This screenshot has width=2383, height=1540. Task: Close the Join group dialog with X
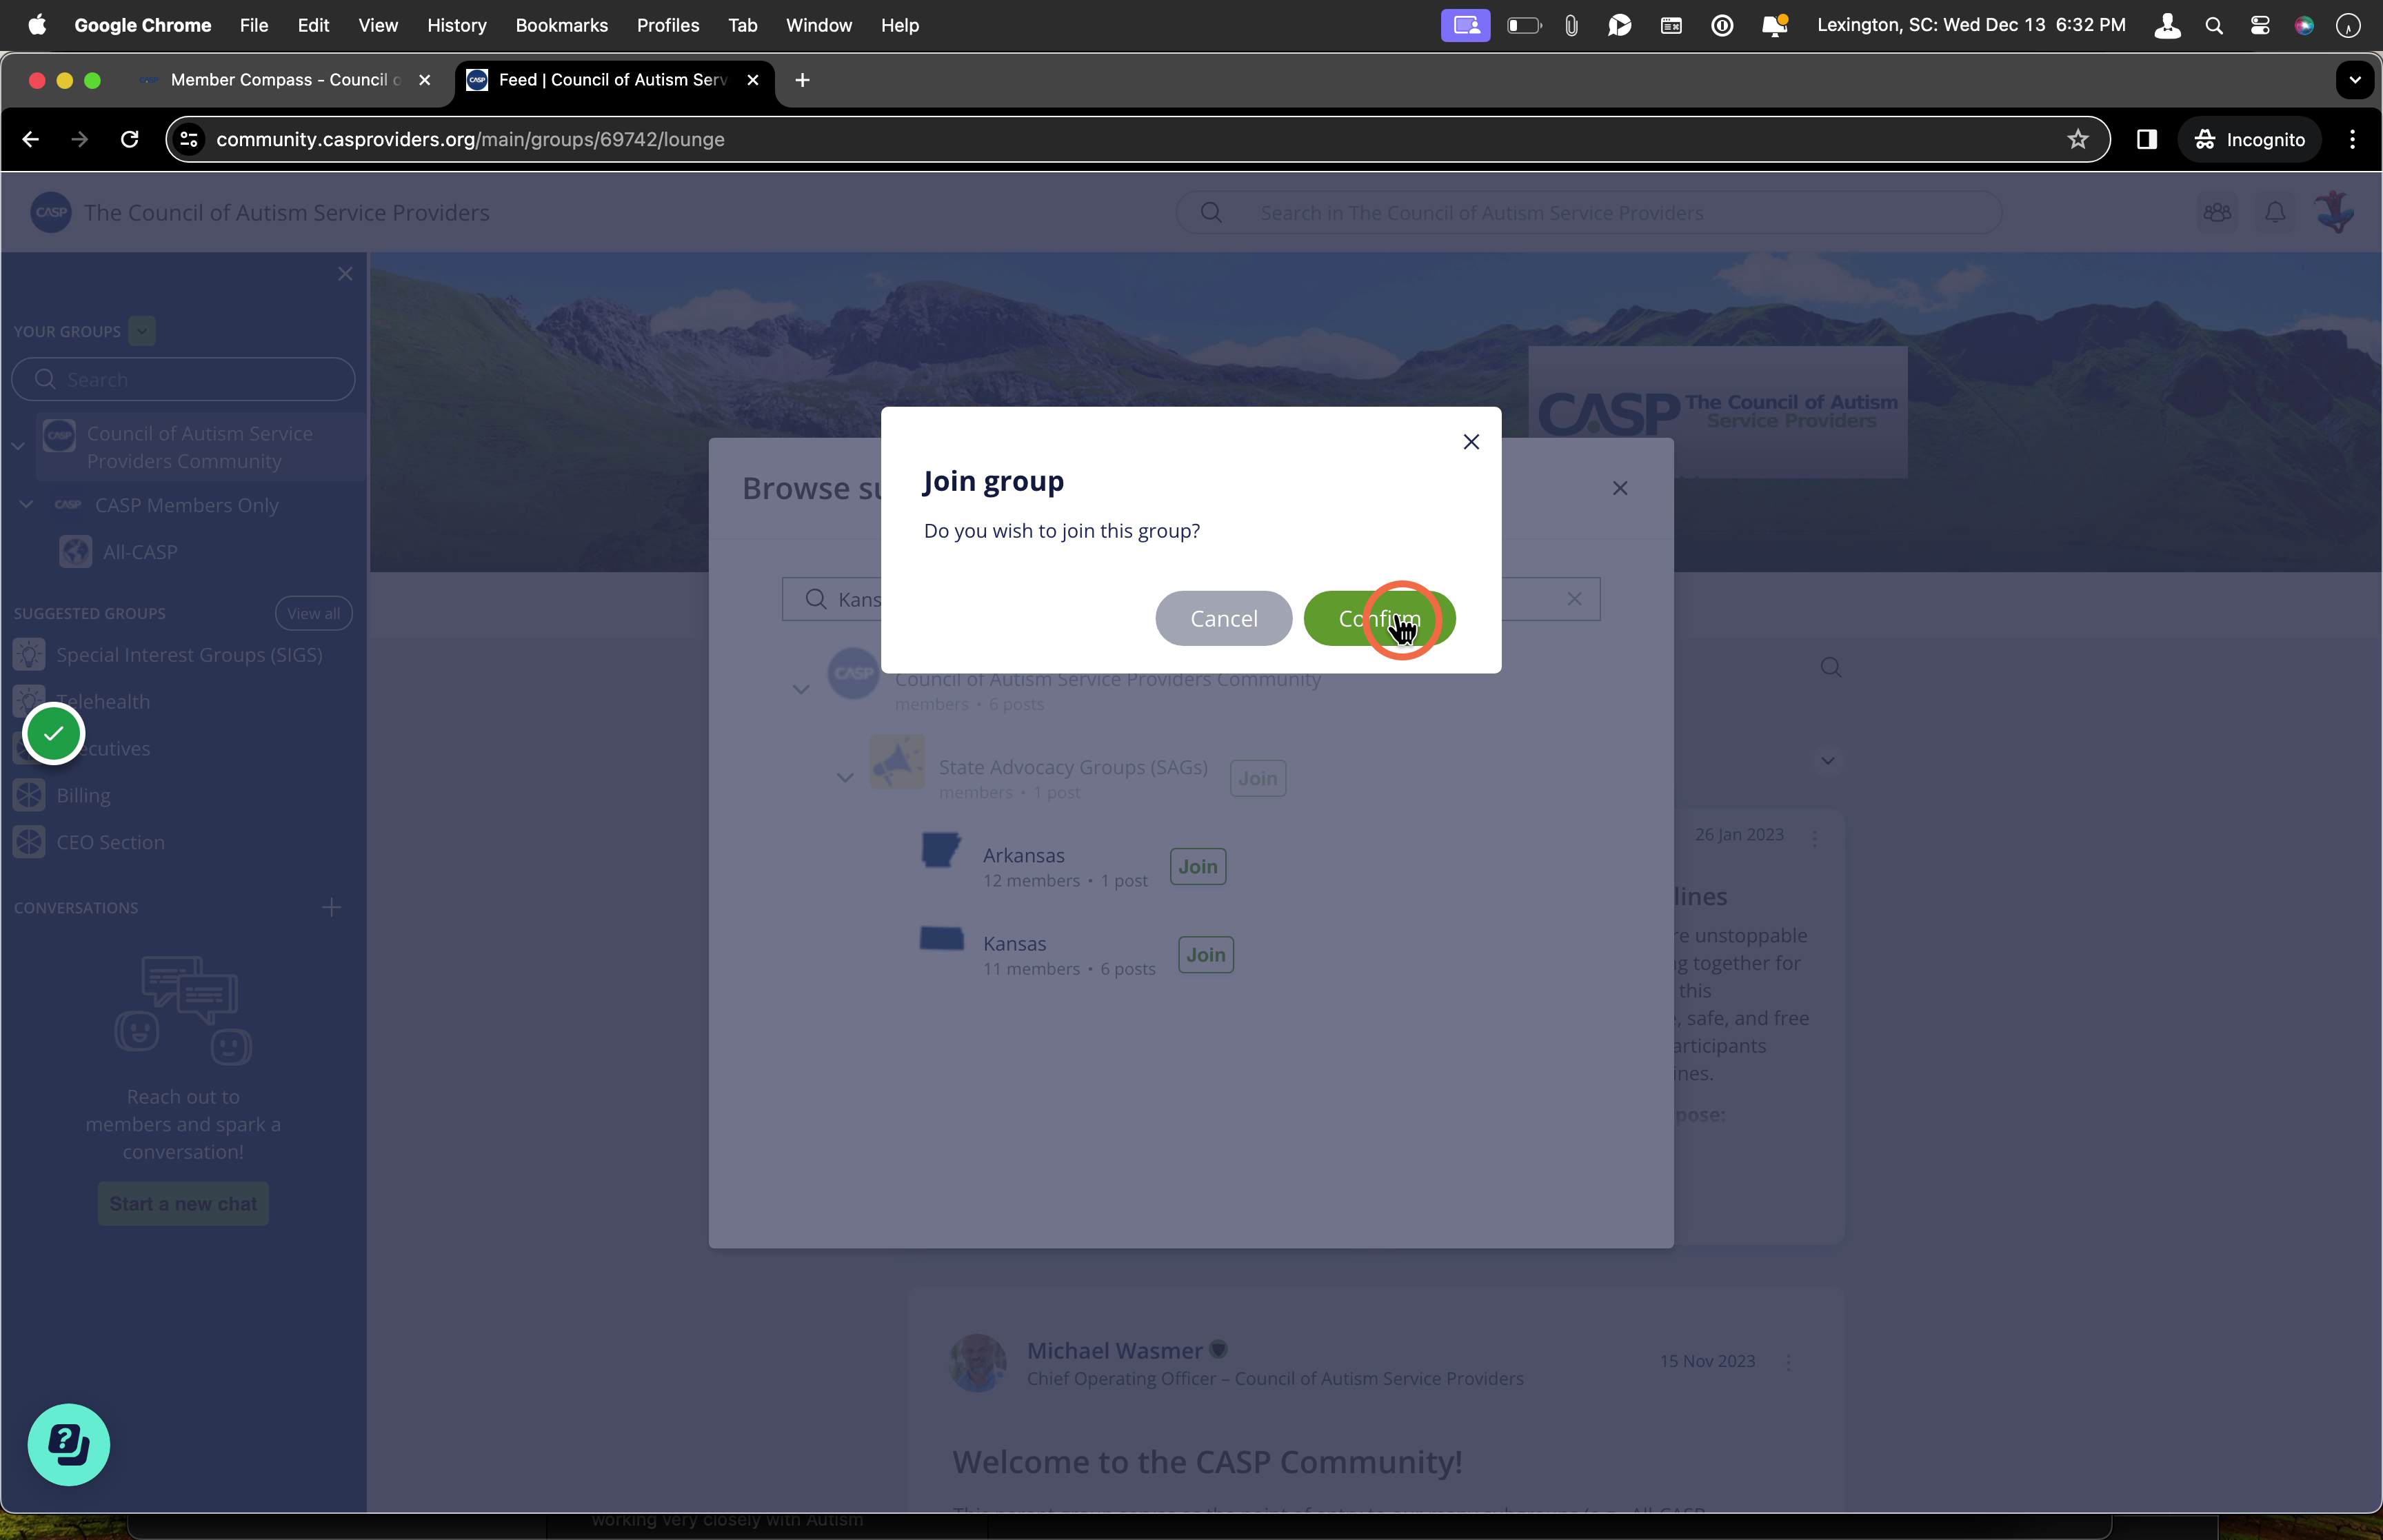pyautogui.click(x=1471, y=442)
